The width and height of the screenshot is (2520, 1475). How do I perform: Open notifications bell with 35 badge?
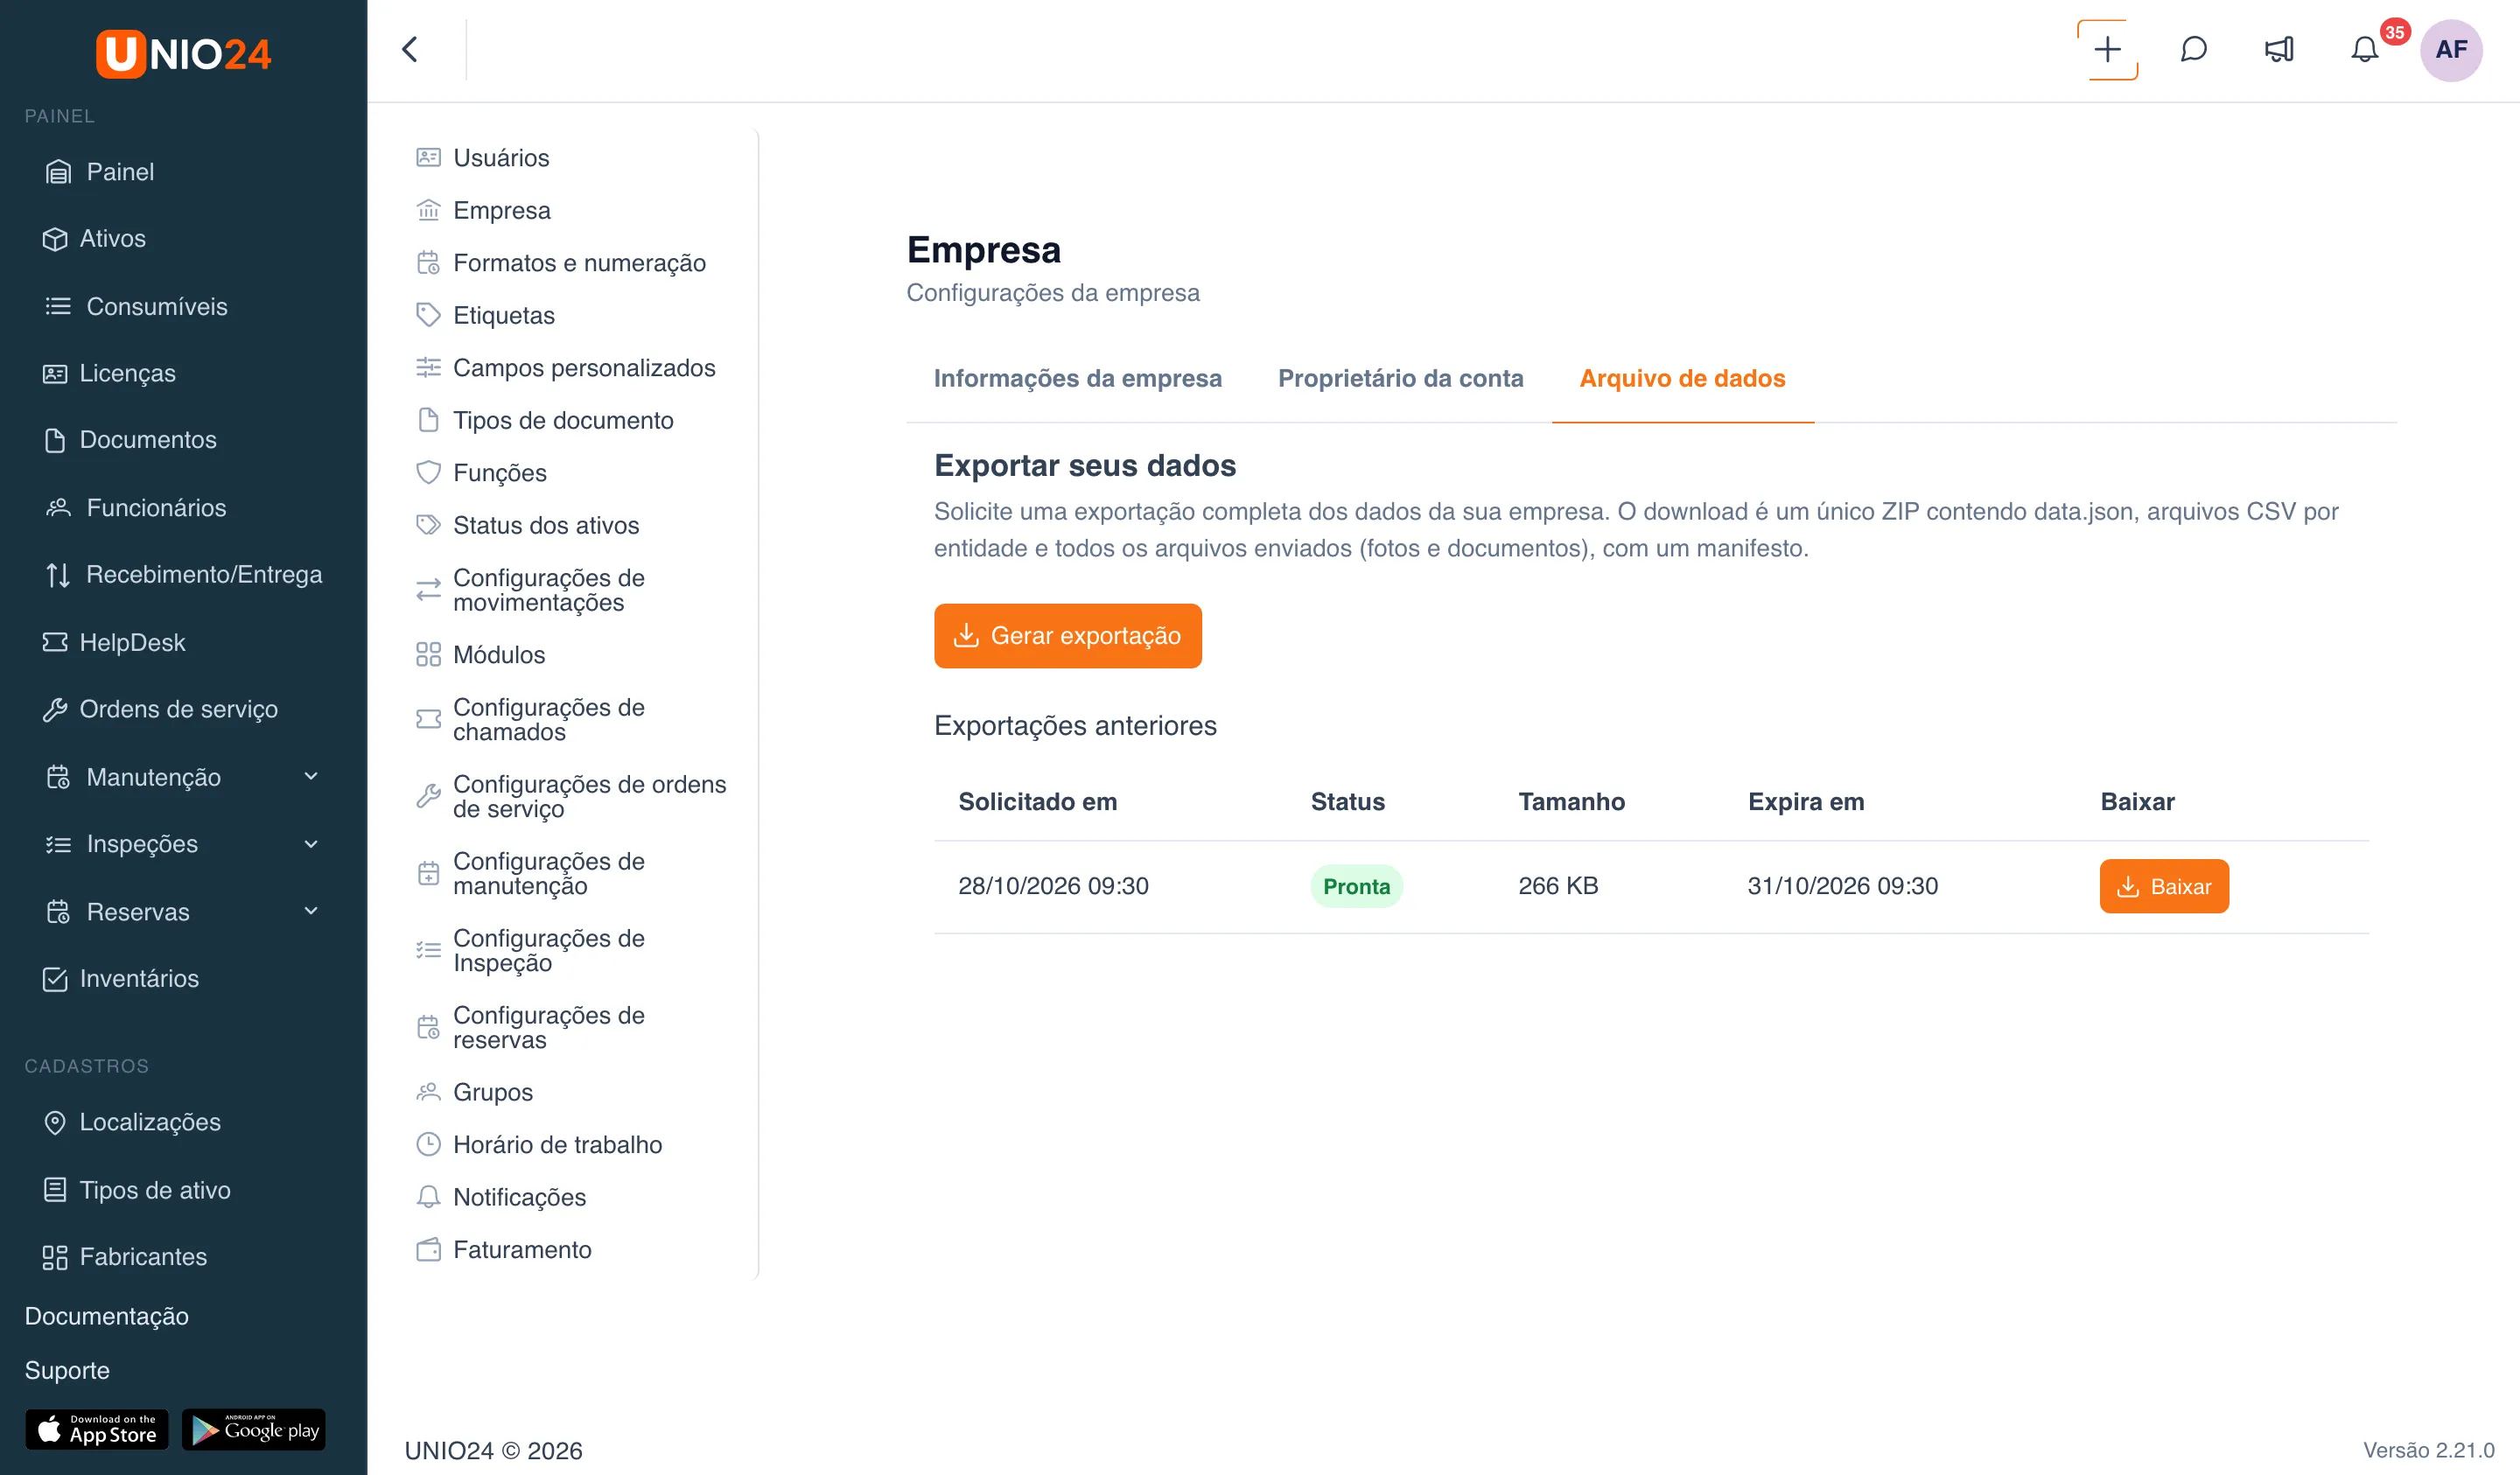tap(2365, 50)
